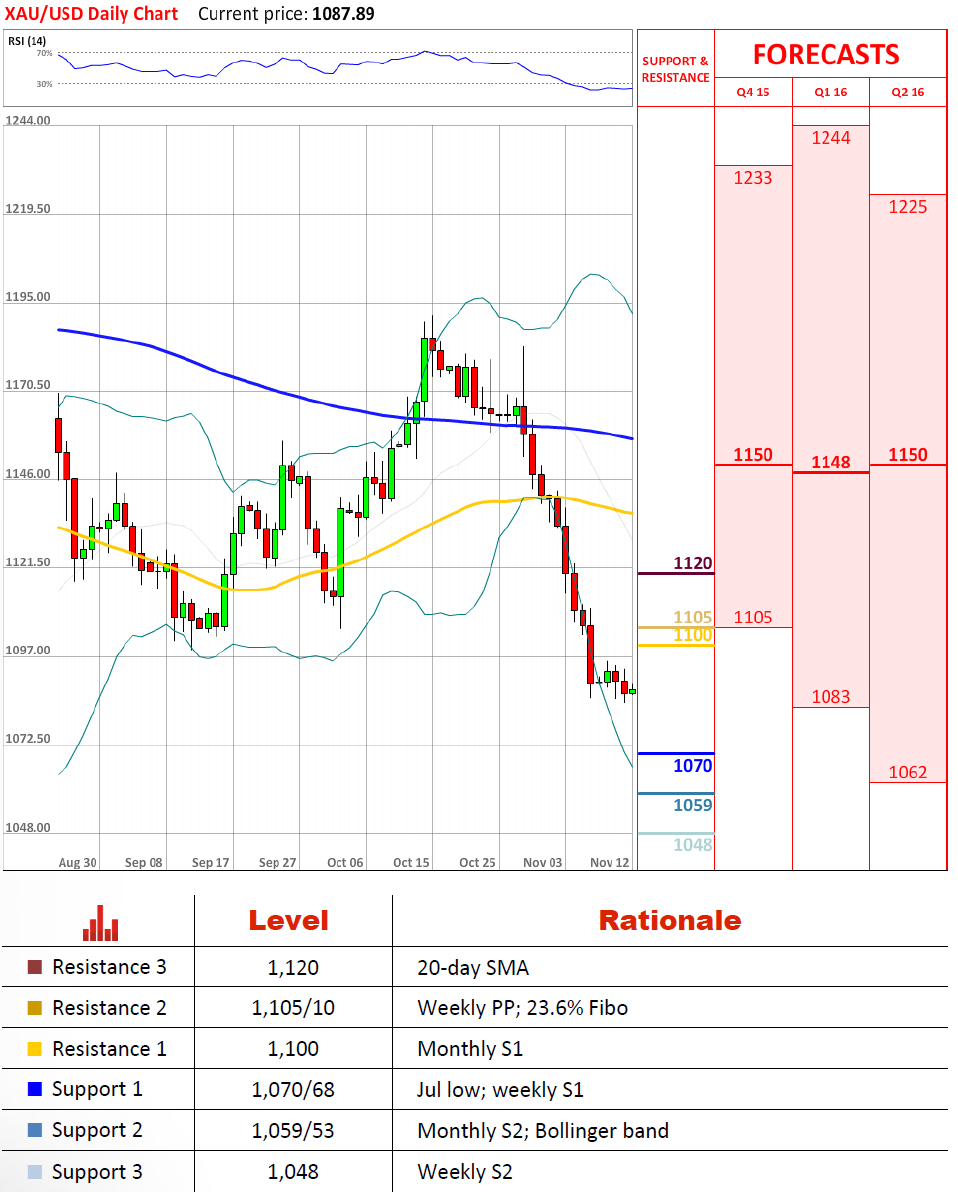Click the 1146.00 price axis label
The height and width of the screenshot is (1192, 958).
click(x=27, y=474)
